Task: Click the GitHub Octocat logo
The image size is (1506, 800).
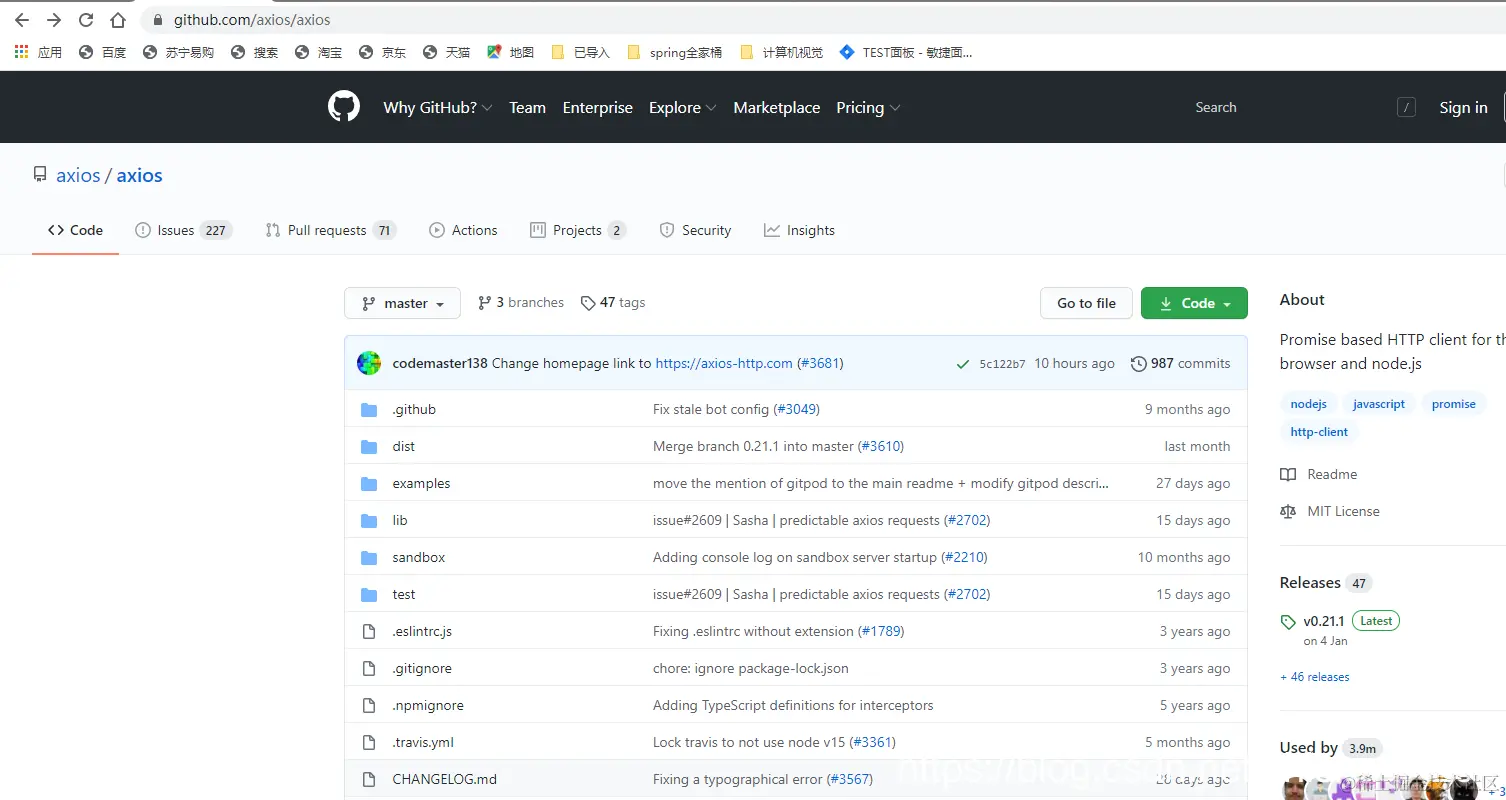Action: click(x=344, y=107)
